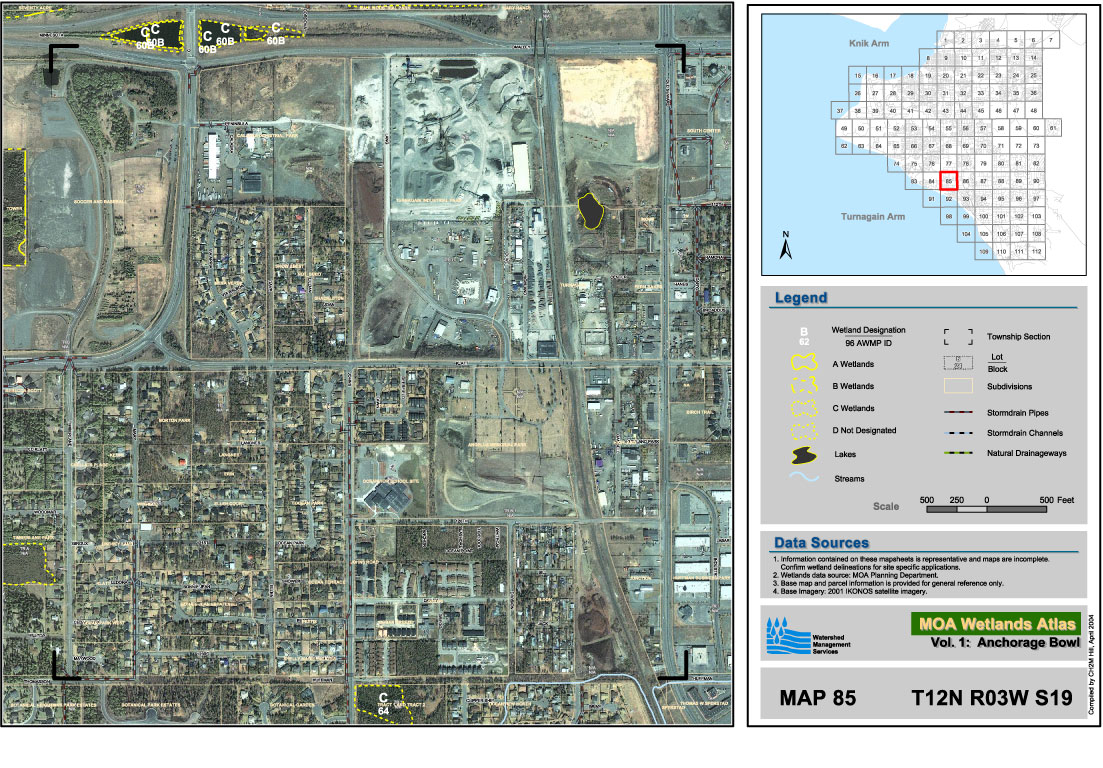Click the Natural Drainageways line symbol
The image size is (1103, 768).
(x=958, y=455)
